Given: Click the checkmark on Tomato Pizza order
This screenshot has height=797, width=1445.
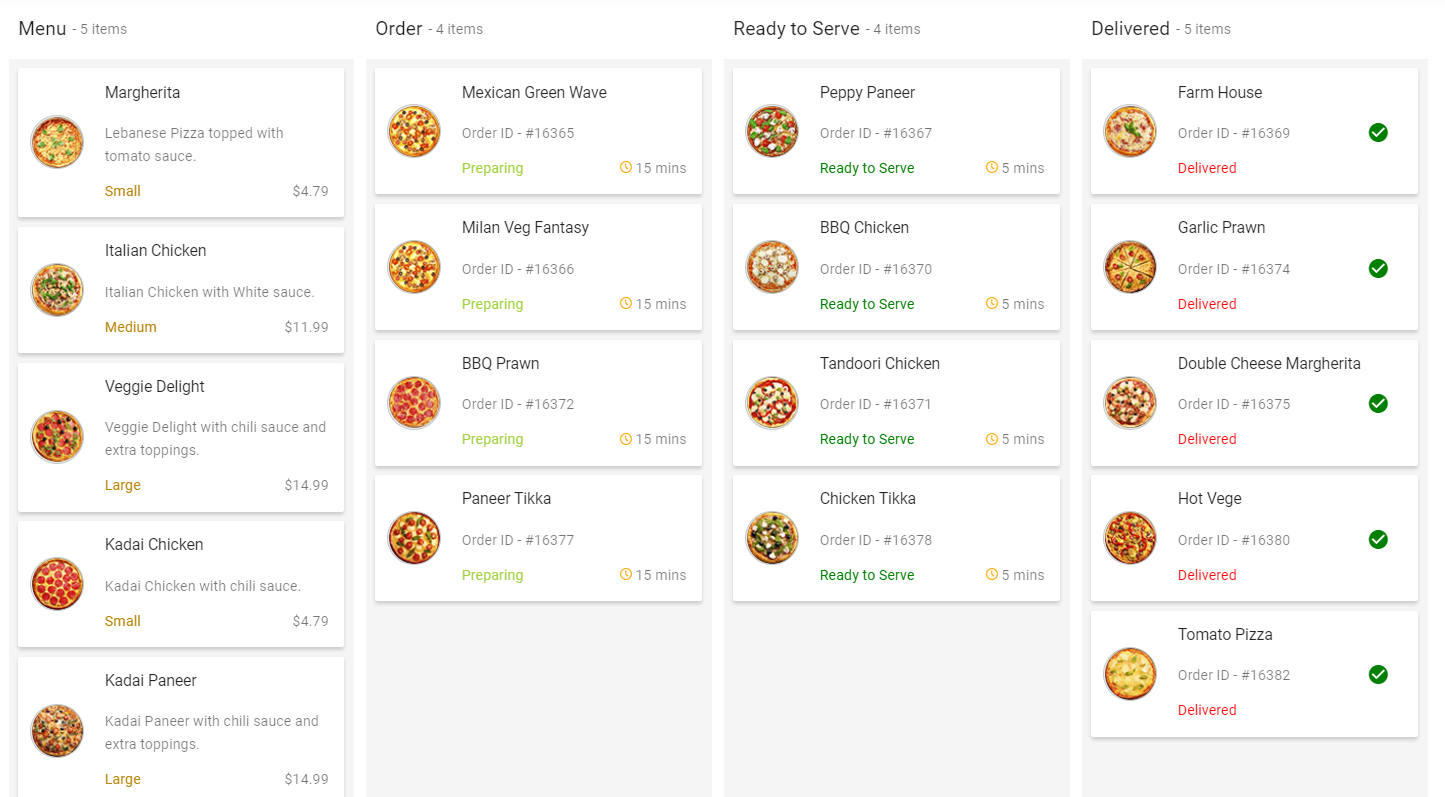Looking at the screenshot, I should click(x=1378, y=674).
